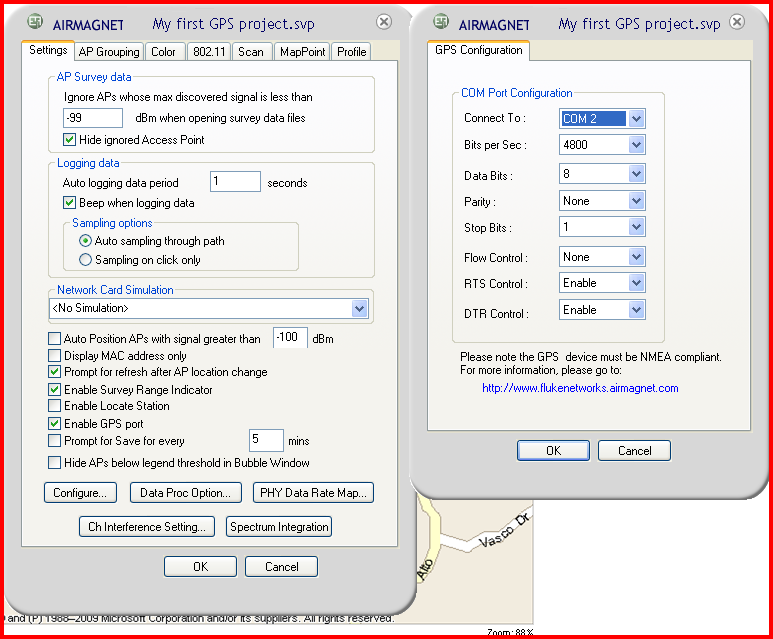
Task: Toggle Hide ignored Access Point checkbox
Action: 70,140
